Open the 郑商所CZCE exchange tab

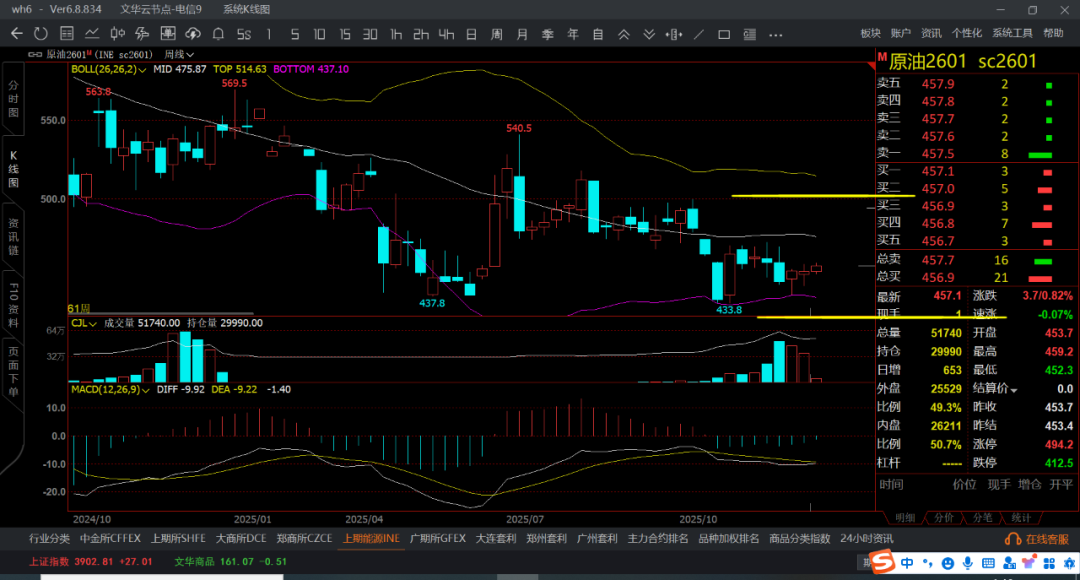304,539
